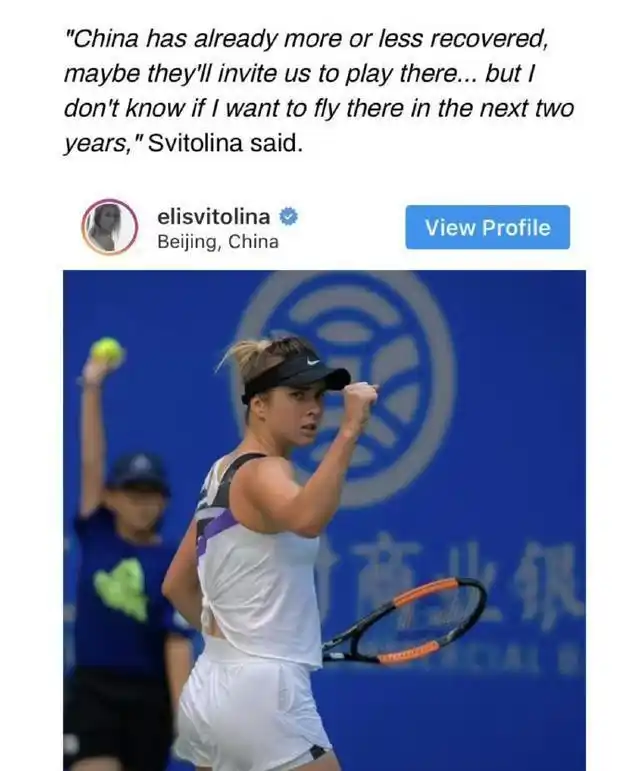Click the ball kid's navy cap
Viewport: 640px width, 771px height.
[138, 471]
